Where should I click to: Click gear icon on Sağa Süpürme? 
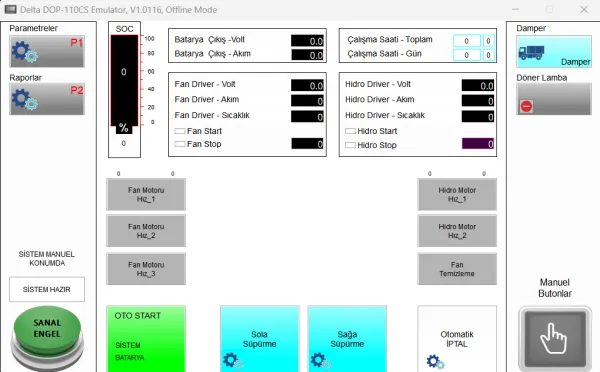click(x=320, y=361)
